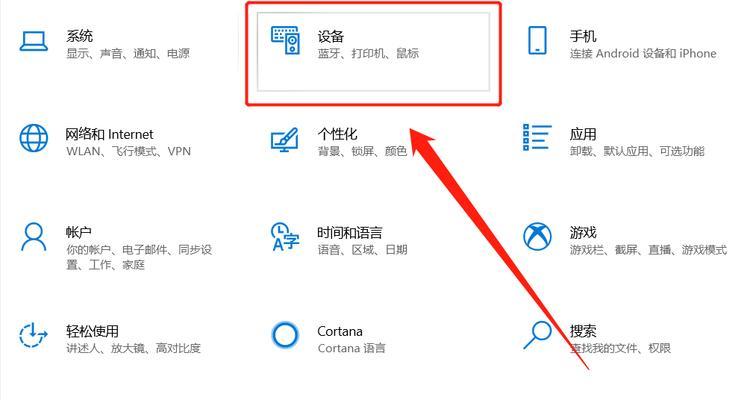
Task: Click the Ease of Access icon
Action: click(x=33, y=335)
